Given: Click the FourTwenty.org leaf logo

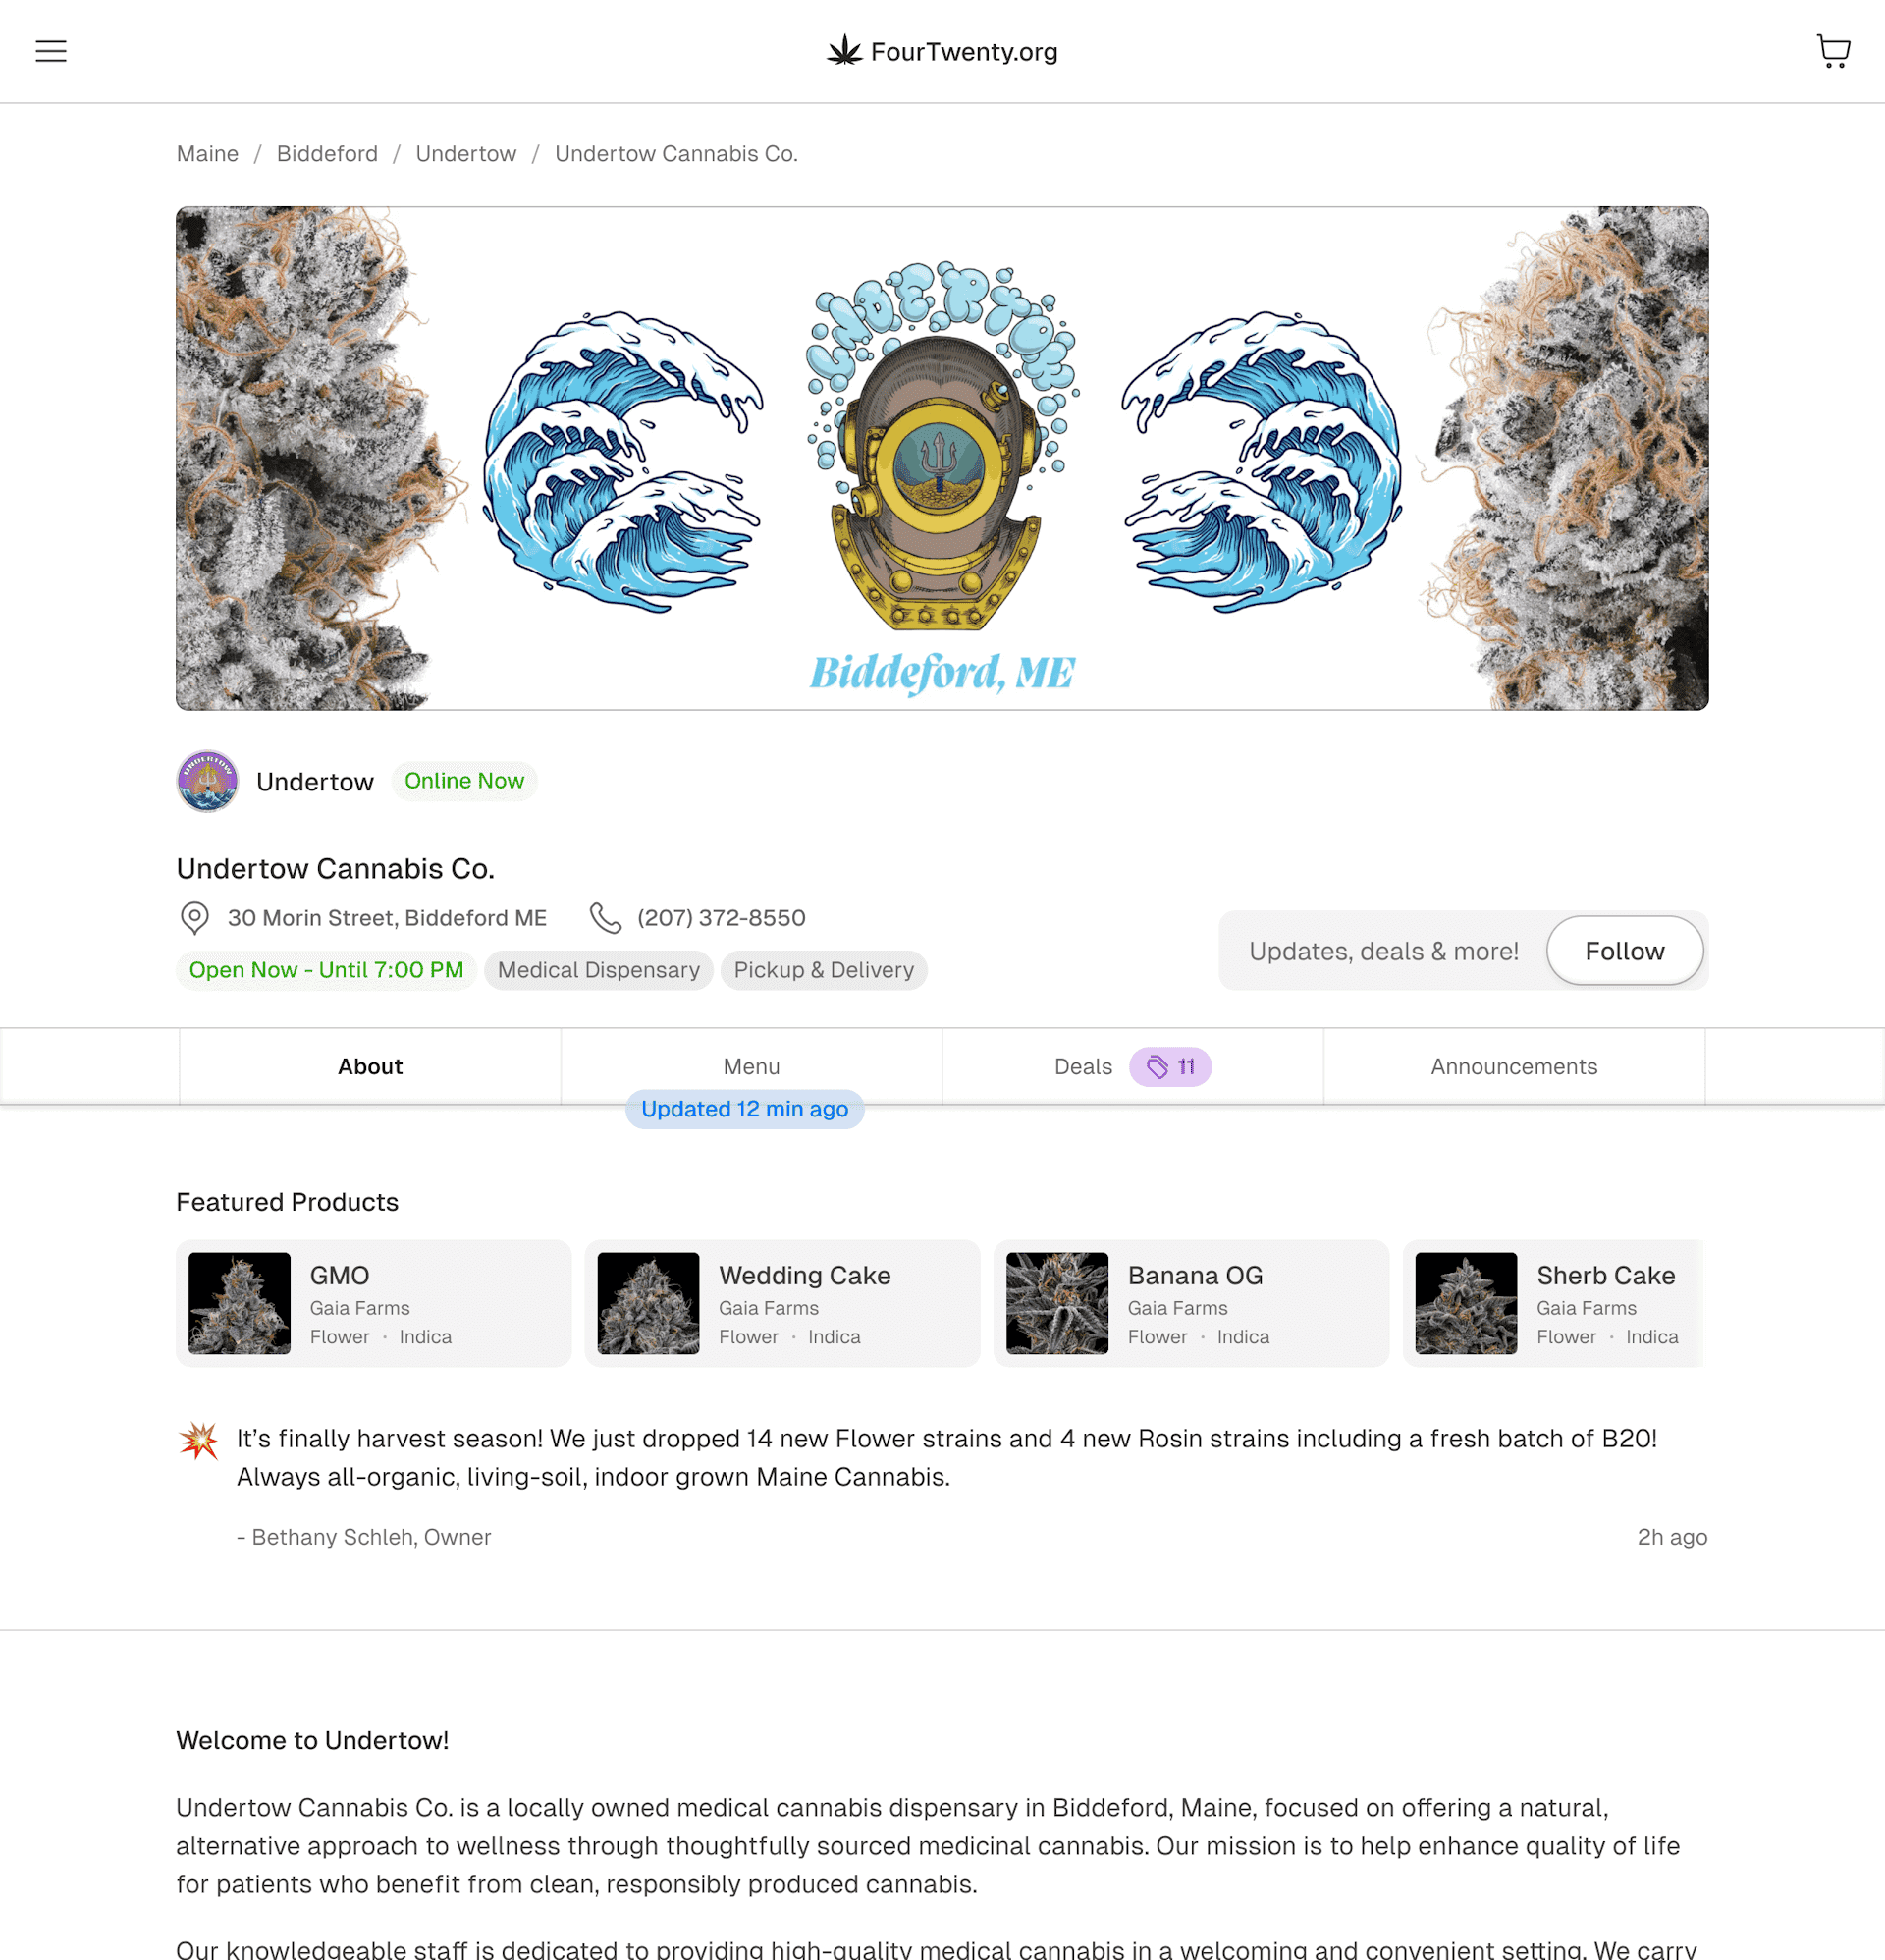Looking at the screenshot, I should coord(844,51).
